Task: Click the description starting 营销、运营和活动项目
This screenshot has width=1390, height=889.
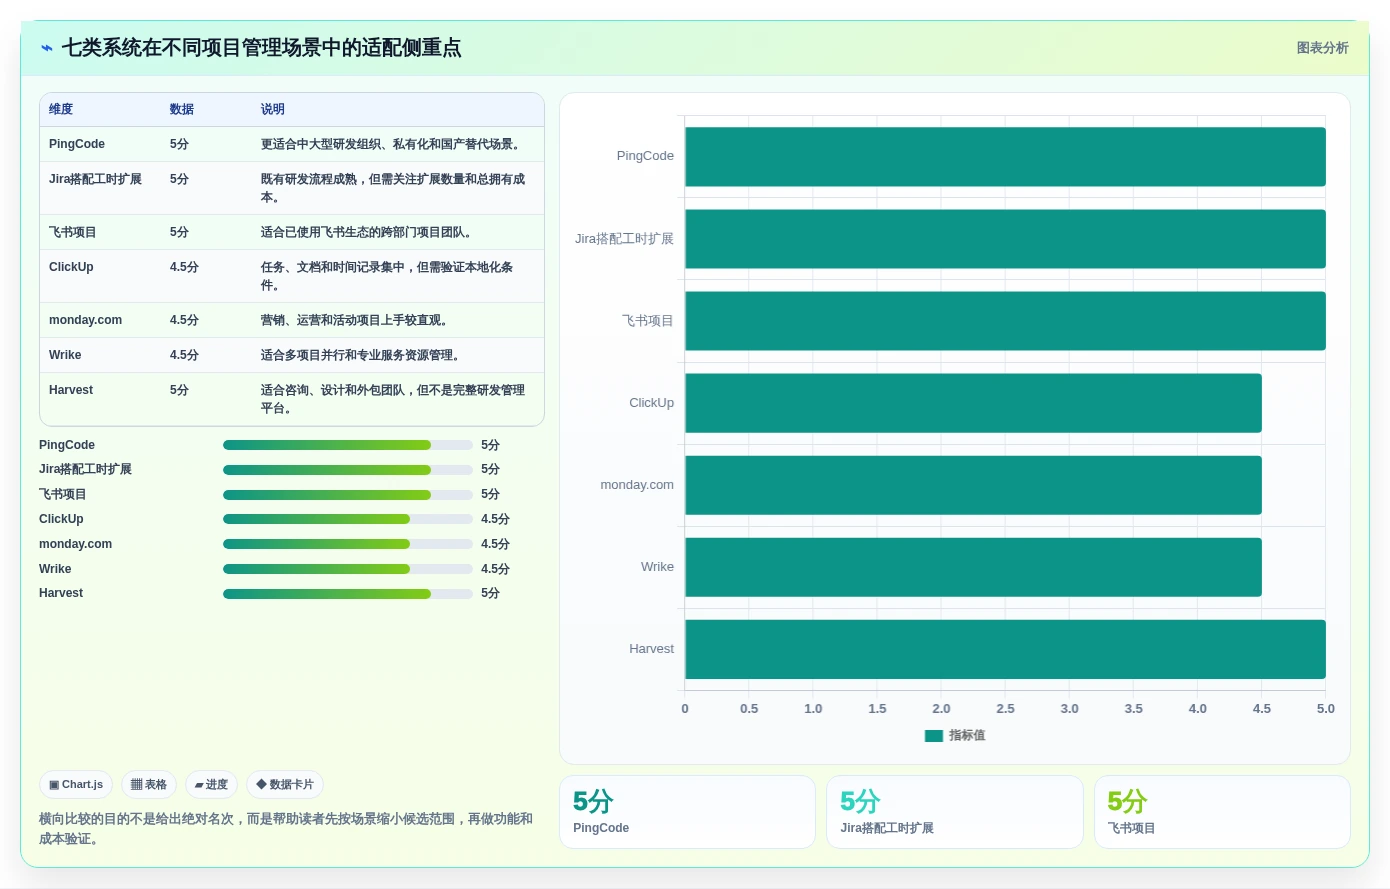Action: point(357,320)
